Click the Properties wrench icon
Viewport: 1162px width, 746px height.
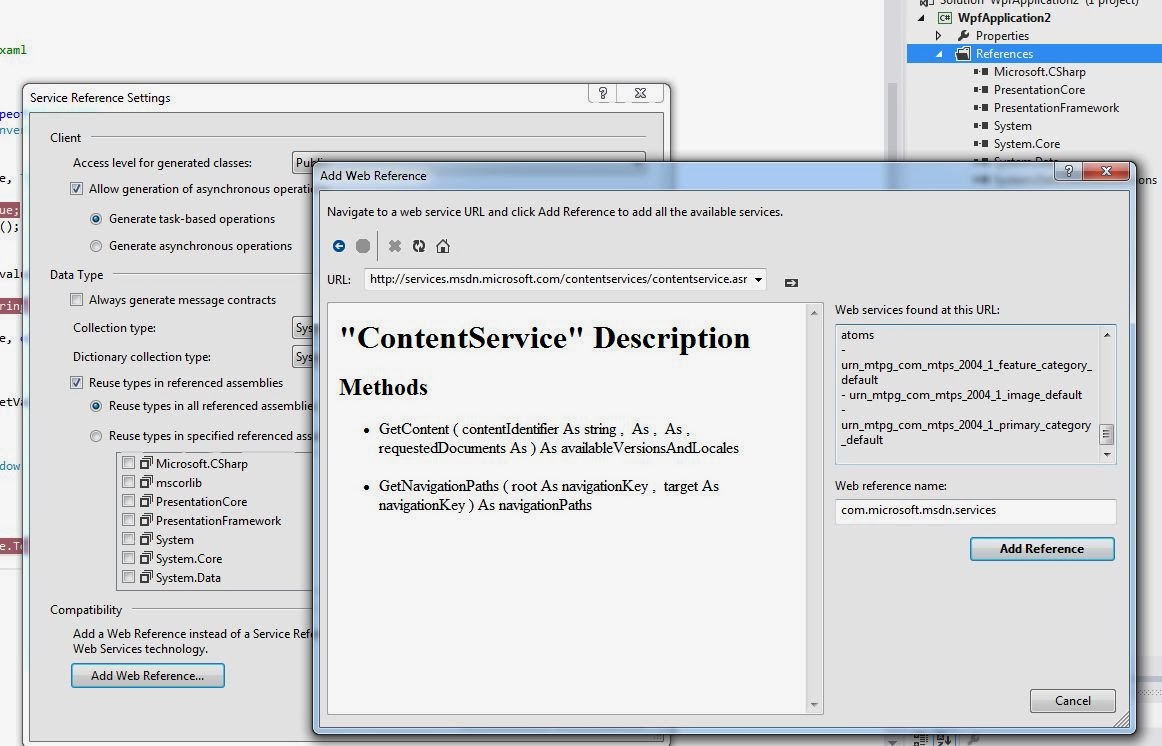pyautogui.click(x=963, y=36)
